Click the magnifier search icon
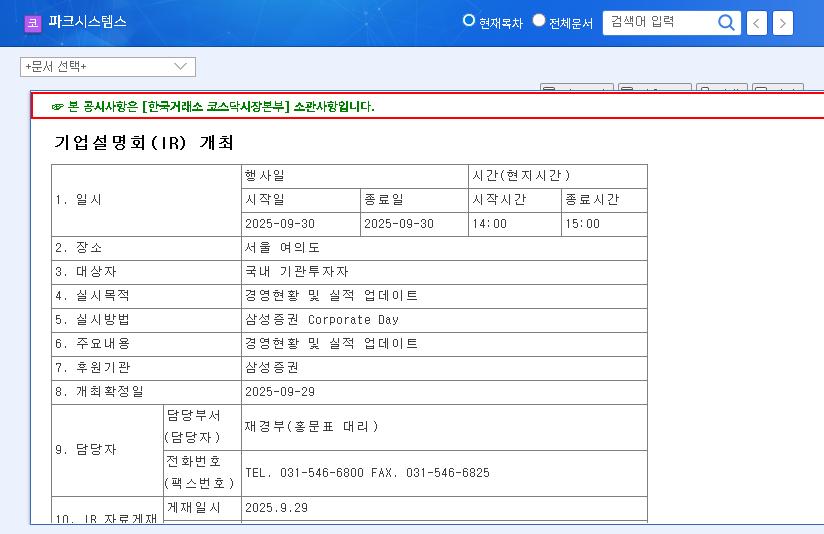Viewport: 824px width, 534px height. point(726,23)
